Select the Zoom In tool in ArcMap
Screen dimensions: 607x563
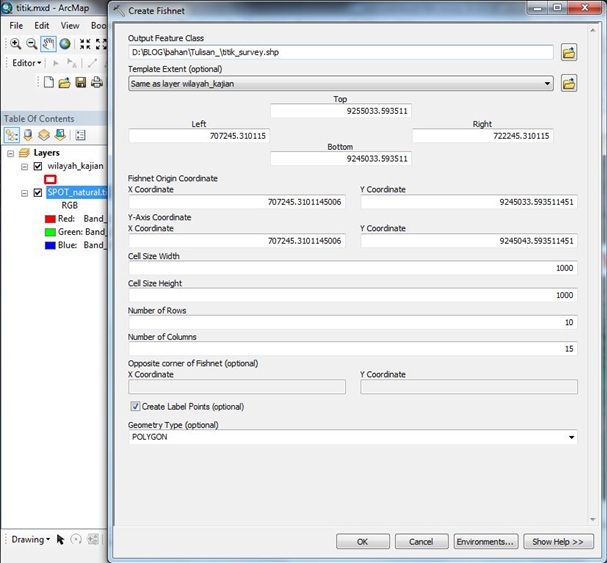pos(15,44)
